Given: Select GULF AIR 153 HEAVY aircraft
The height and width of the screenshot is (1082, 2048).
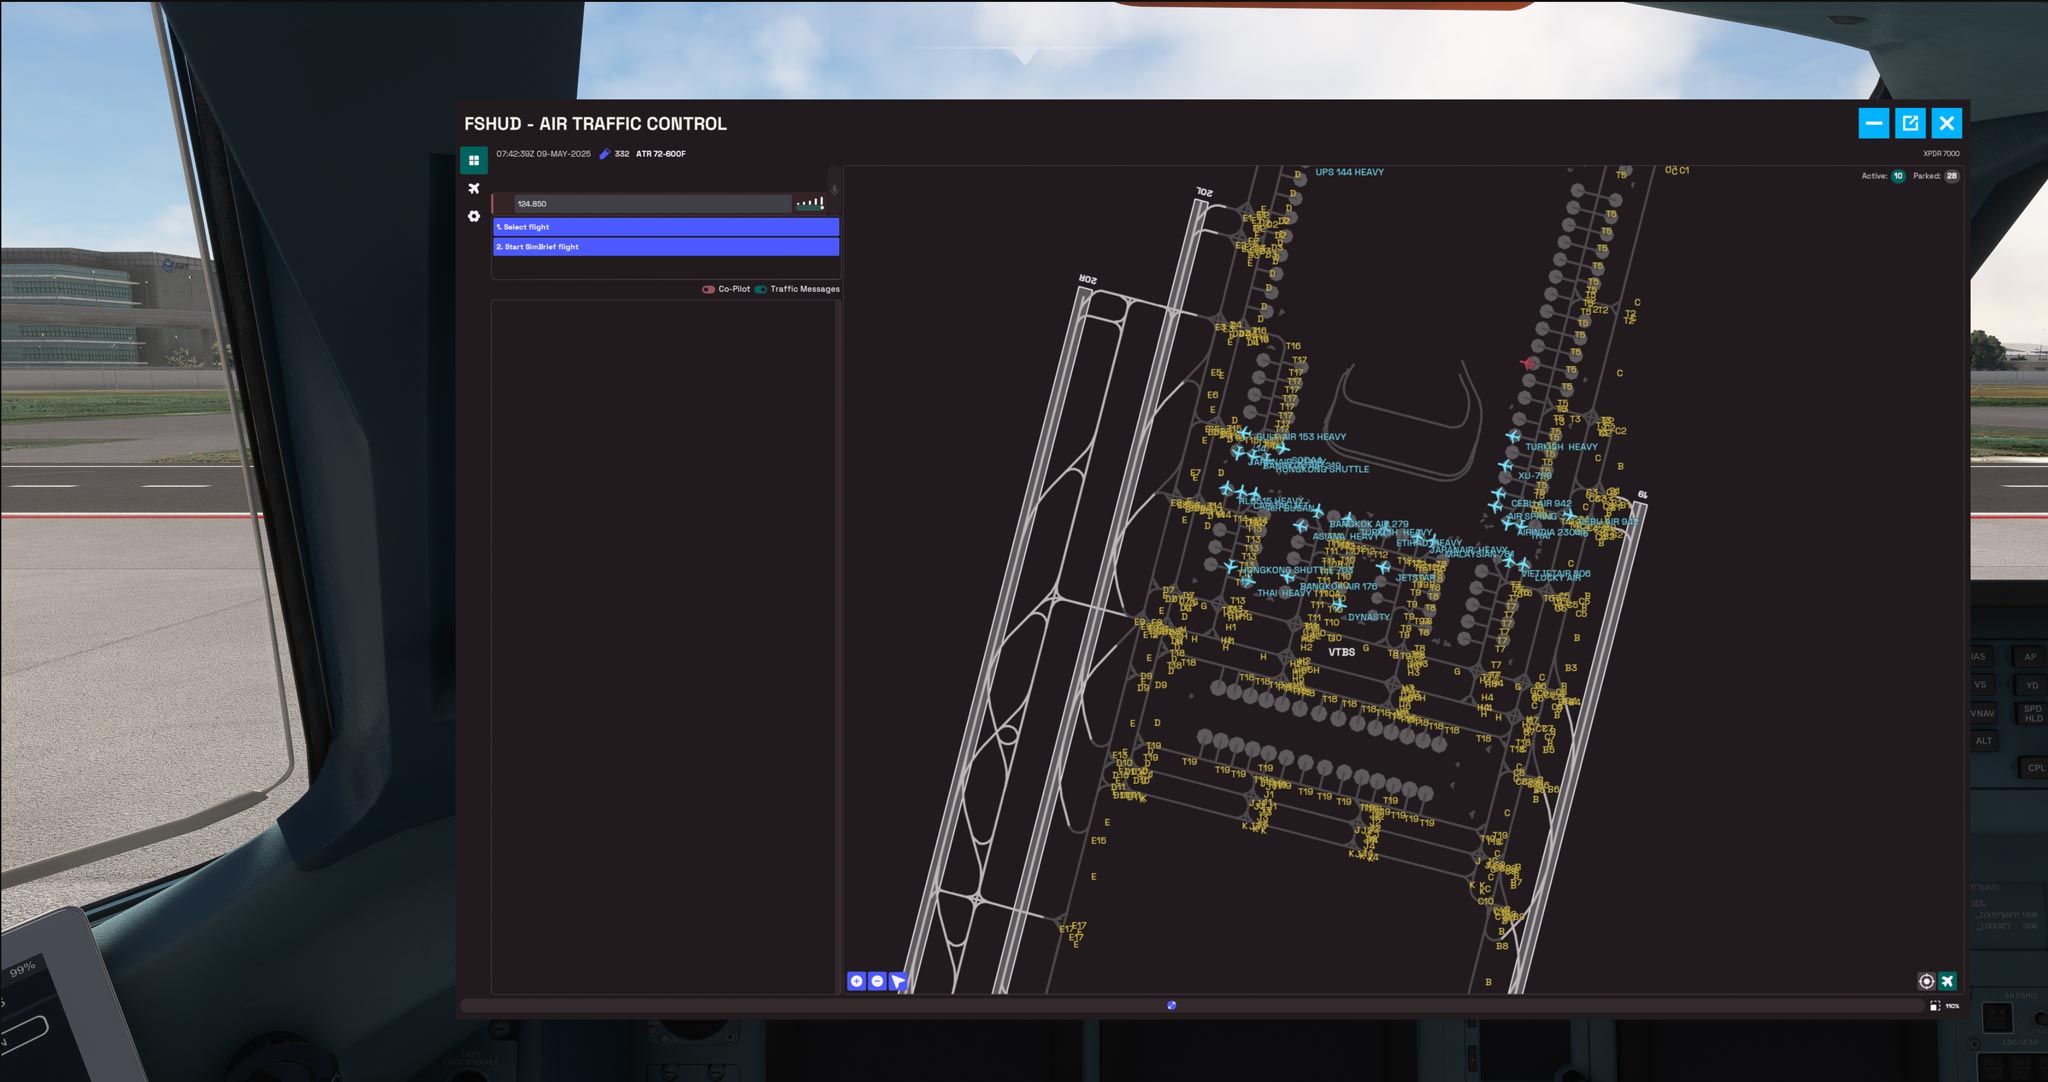Looking at the screenshot, I should click(x=1245, y=434).
